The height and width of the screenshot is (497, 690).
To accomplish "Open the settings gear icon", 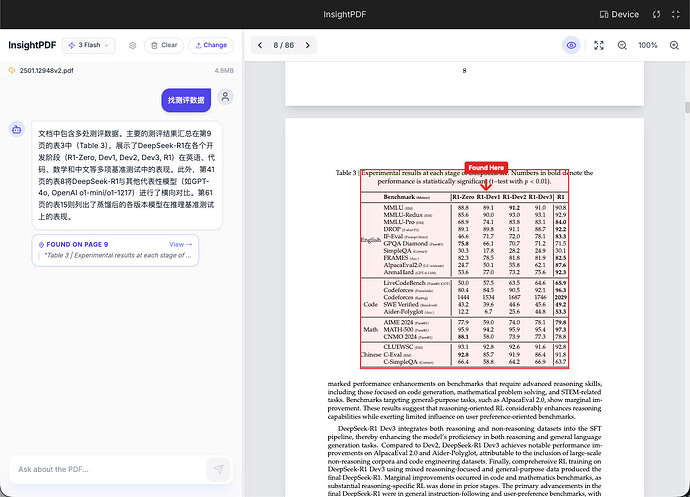I will 132,45.
